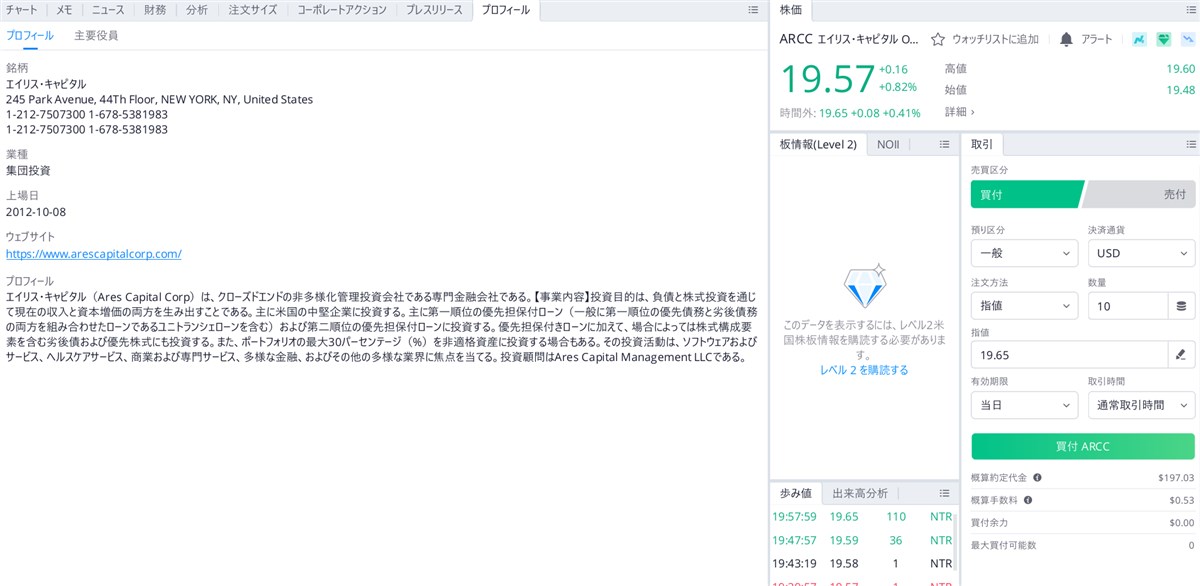Switch to the ニュース tab
Screen dimensions: 1200x586
coord(109,10)
